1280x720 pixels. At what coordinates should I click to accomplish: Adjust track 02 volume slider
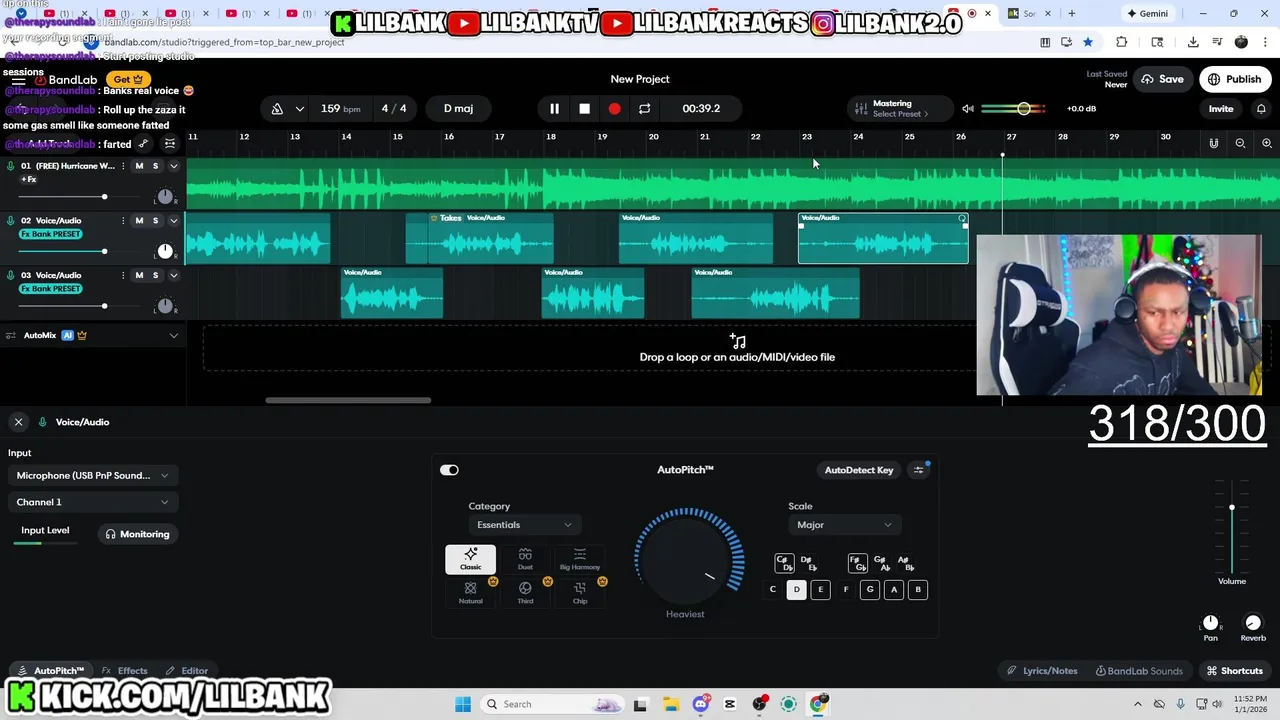point(104,251)
